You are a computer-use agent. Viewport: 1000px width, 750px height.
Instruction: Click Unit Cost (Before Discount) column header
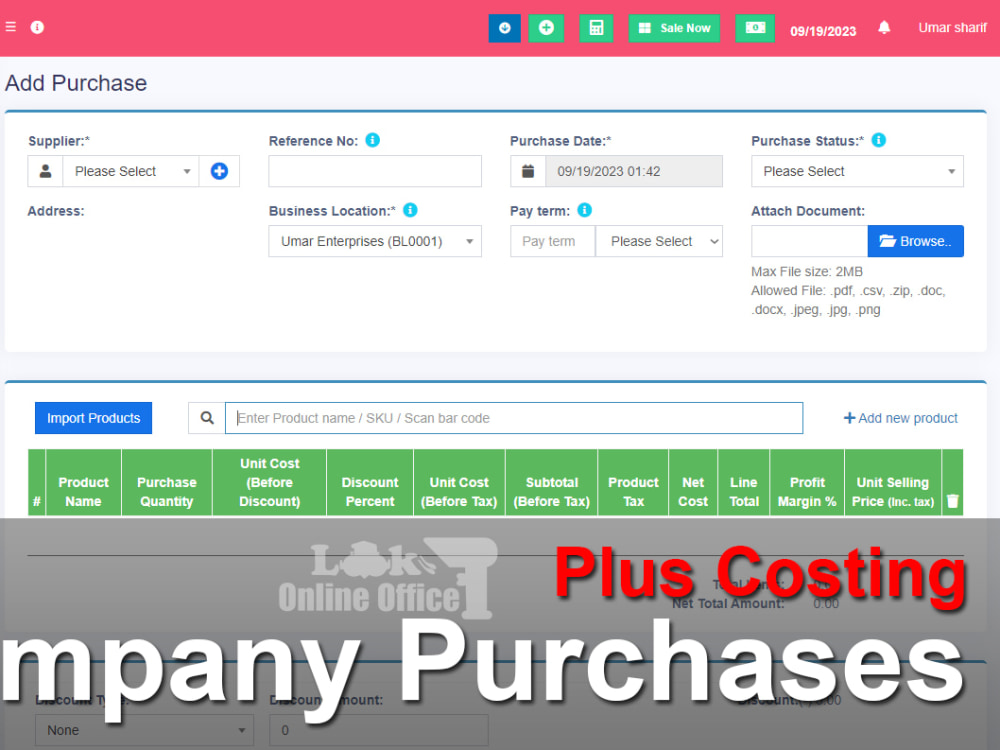[x=270, y=482]
